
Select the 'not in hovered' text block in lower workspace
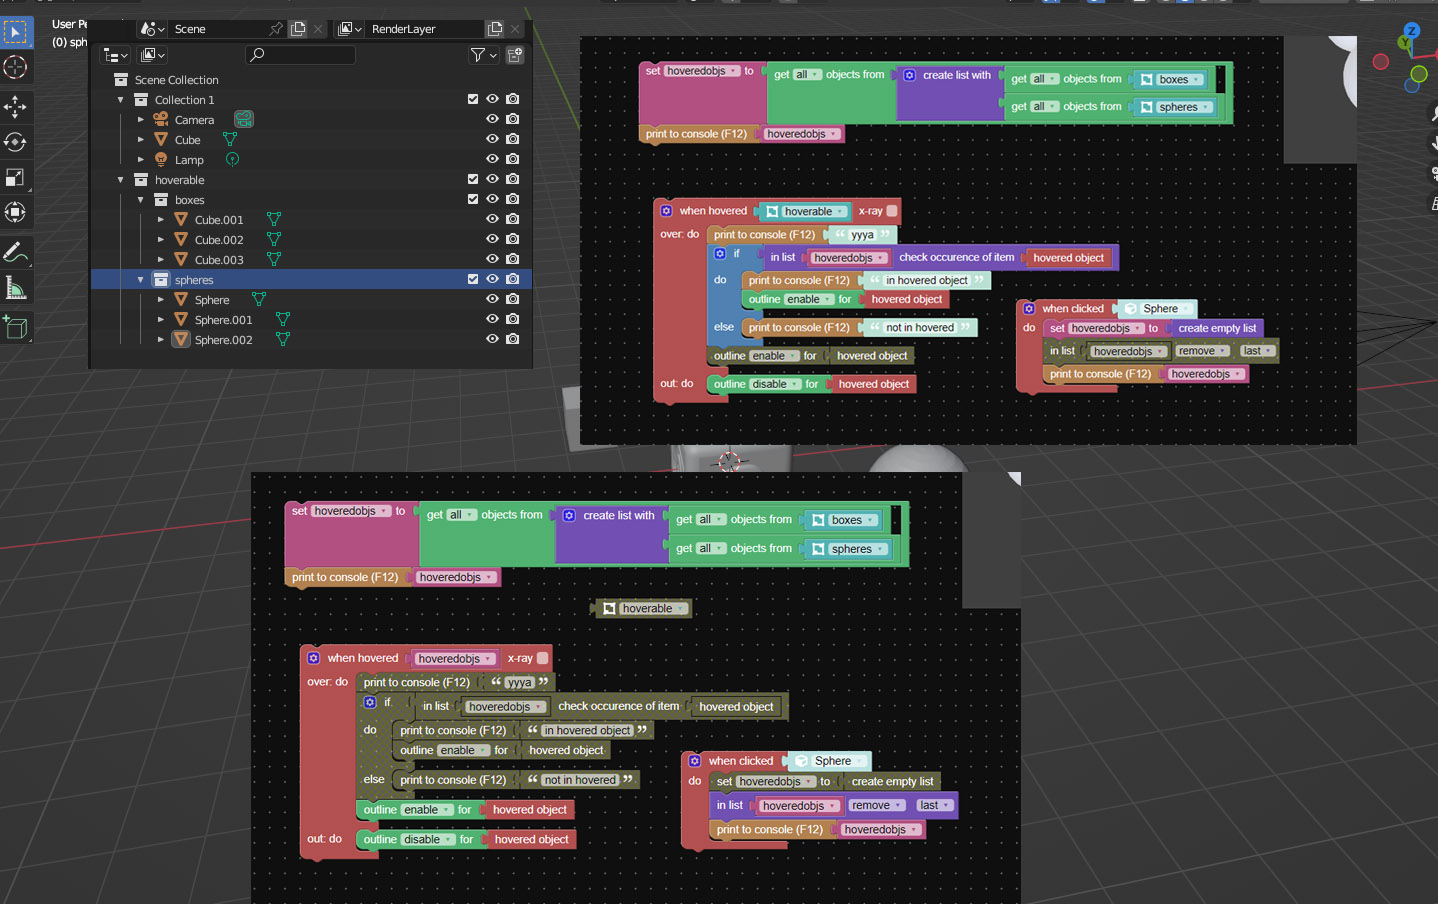[x=580, y=780]
